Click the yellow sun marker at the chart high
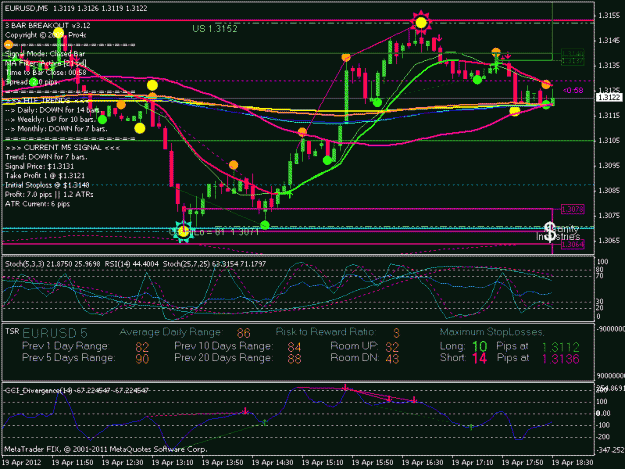This screenshot has width=625, height=469. tap(421, 22)
